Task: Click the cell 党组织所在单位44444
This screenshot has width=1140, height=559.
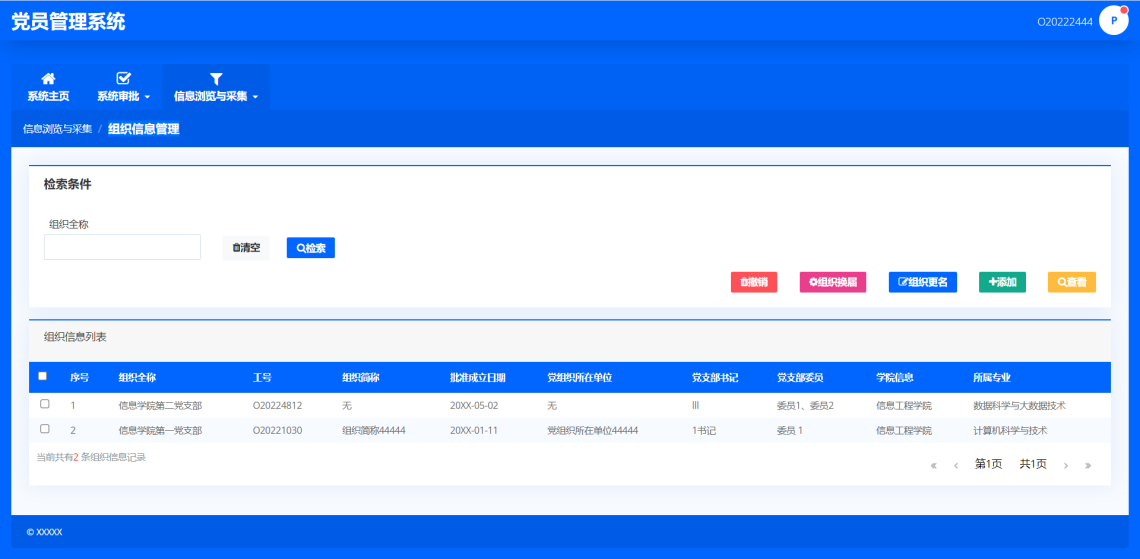Action: pos(593,430)
